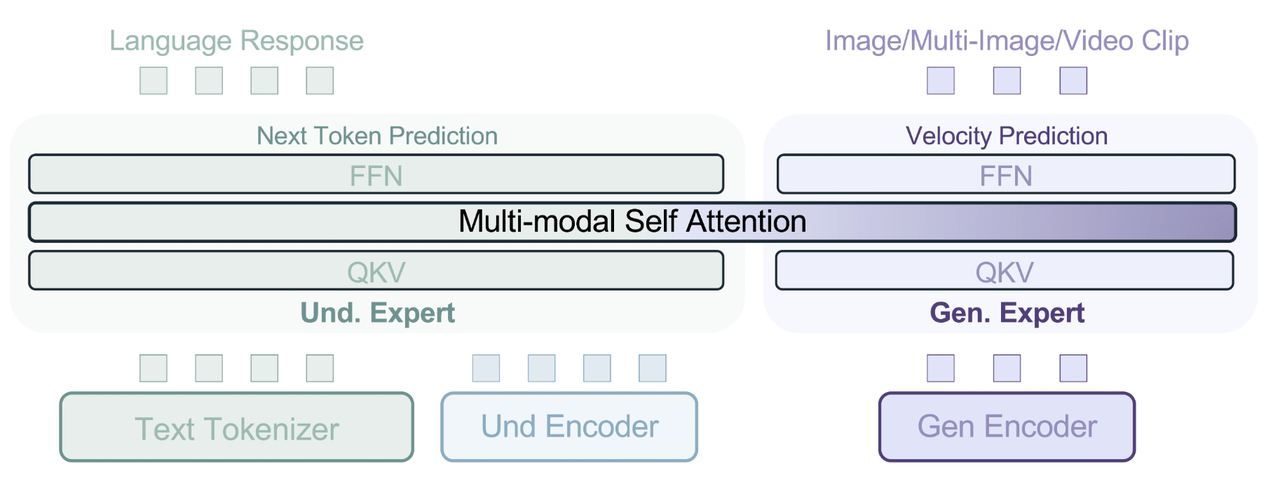Image resolution: width=1280 pixels, height=504 pixels.
Task: Click the Text Tokenizer box
Action: [x=236, y=427]
